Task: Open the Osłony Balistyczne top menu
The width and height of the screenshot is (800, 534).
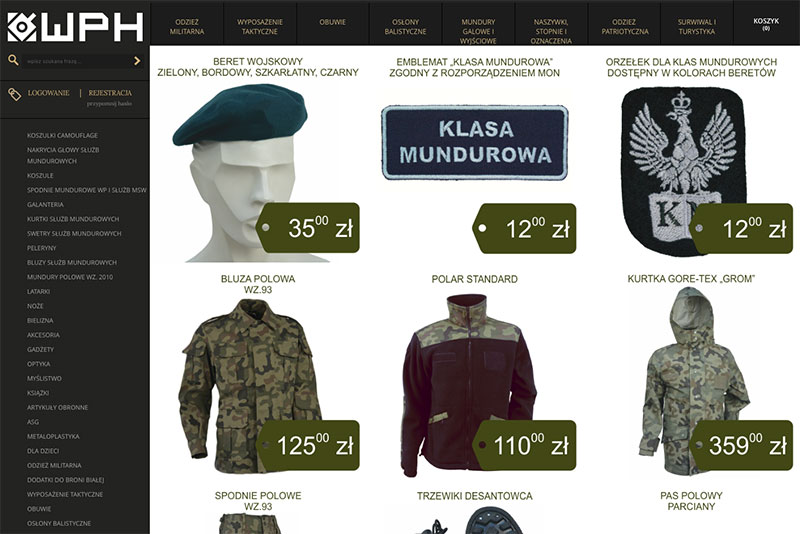Action: click(405, 27)
